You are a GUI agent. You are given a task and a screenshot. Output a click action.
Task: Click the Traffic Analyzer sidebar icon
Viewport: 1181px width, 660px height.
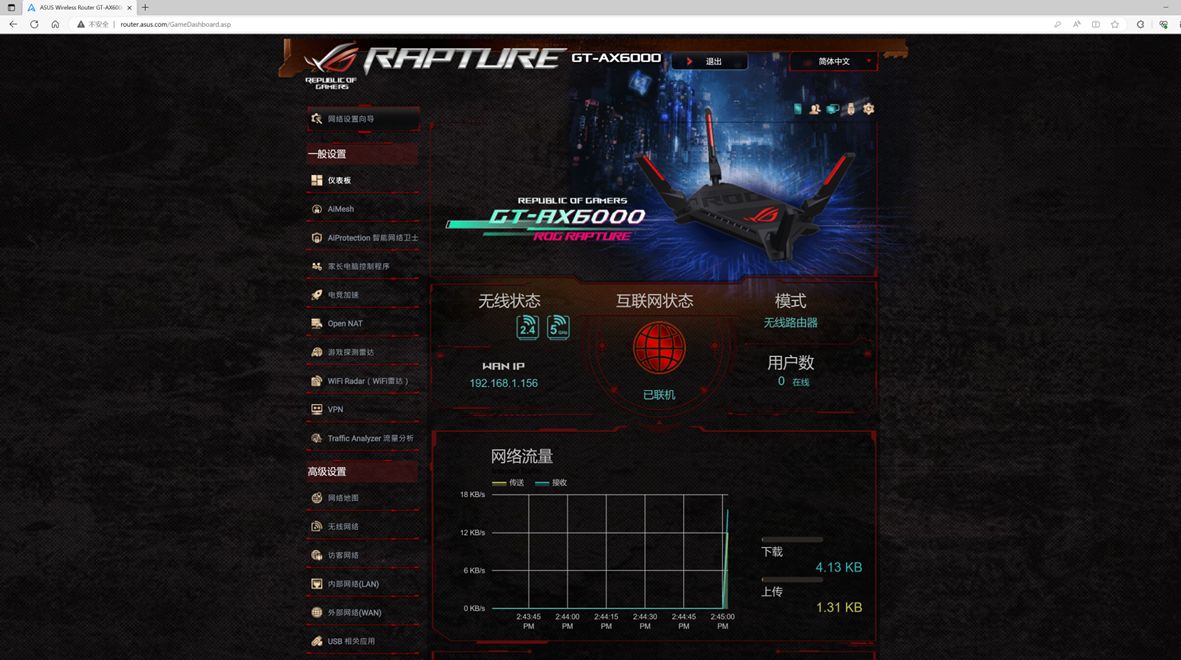tap(316, 438)
